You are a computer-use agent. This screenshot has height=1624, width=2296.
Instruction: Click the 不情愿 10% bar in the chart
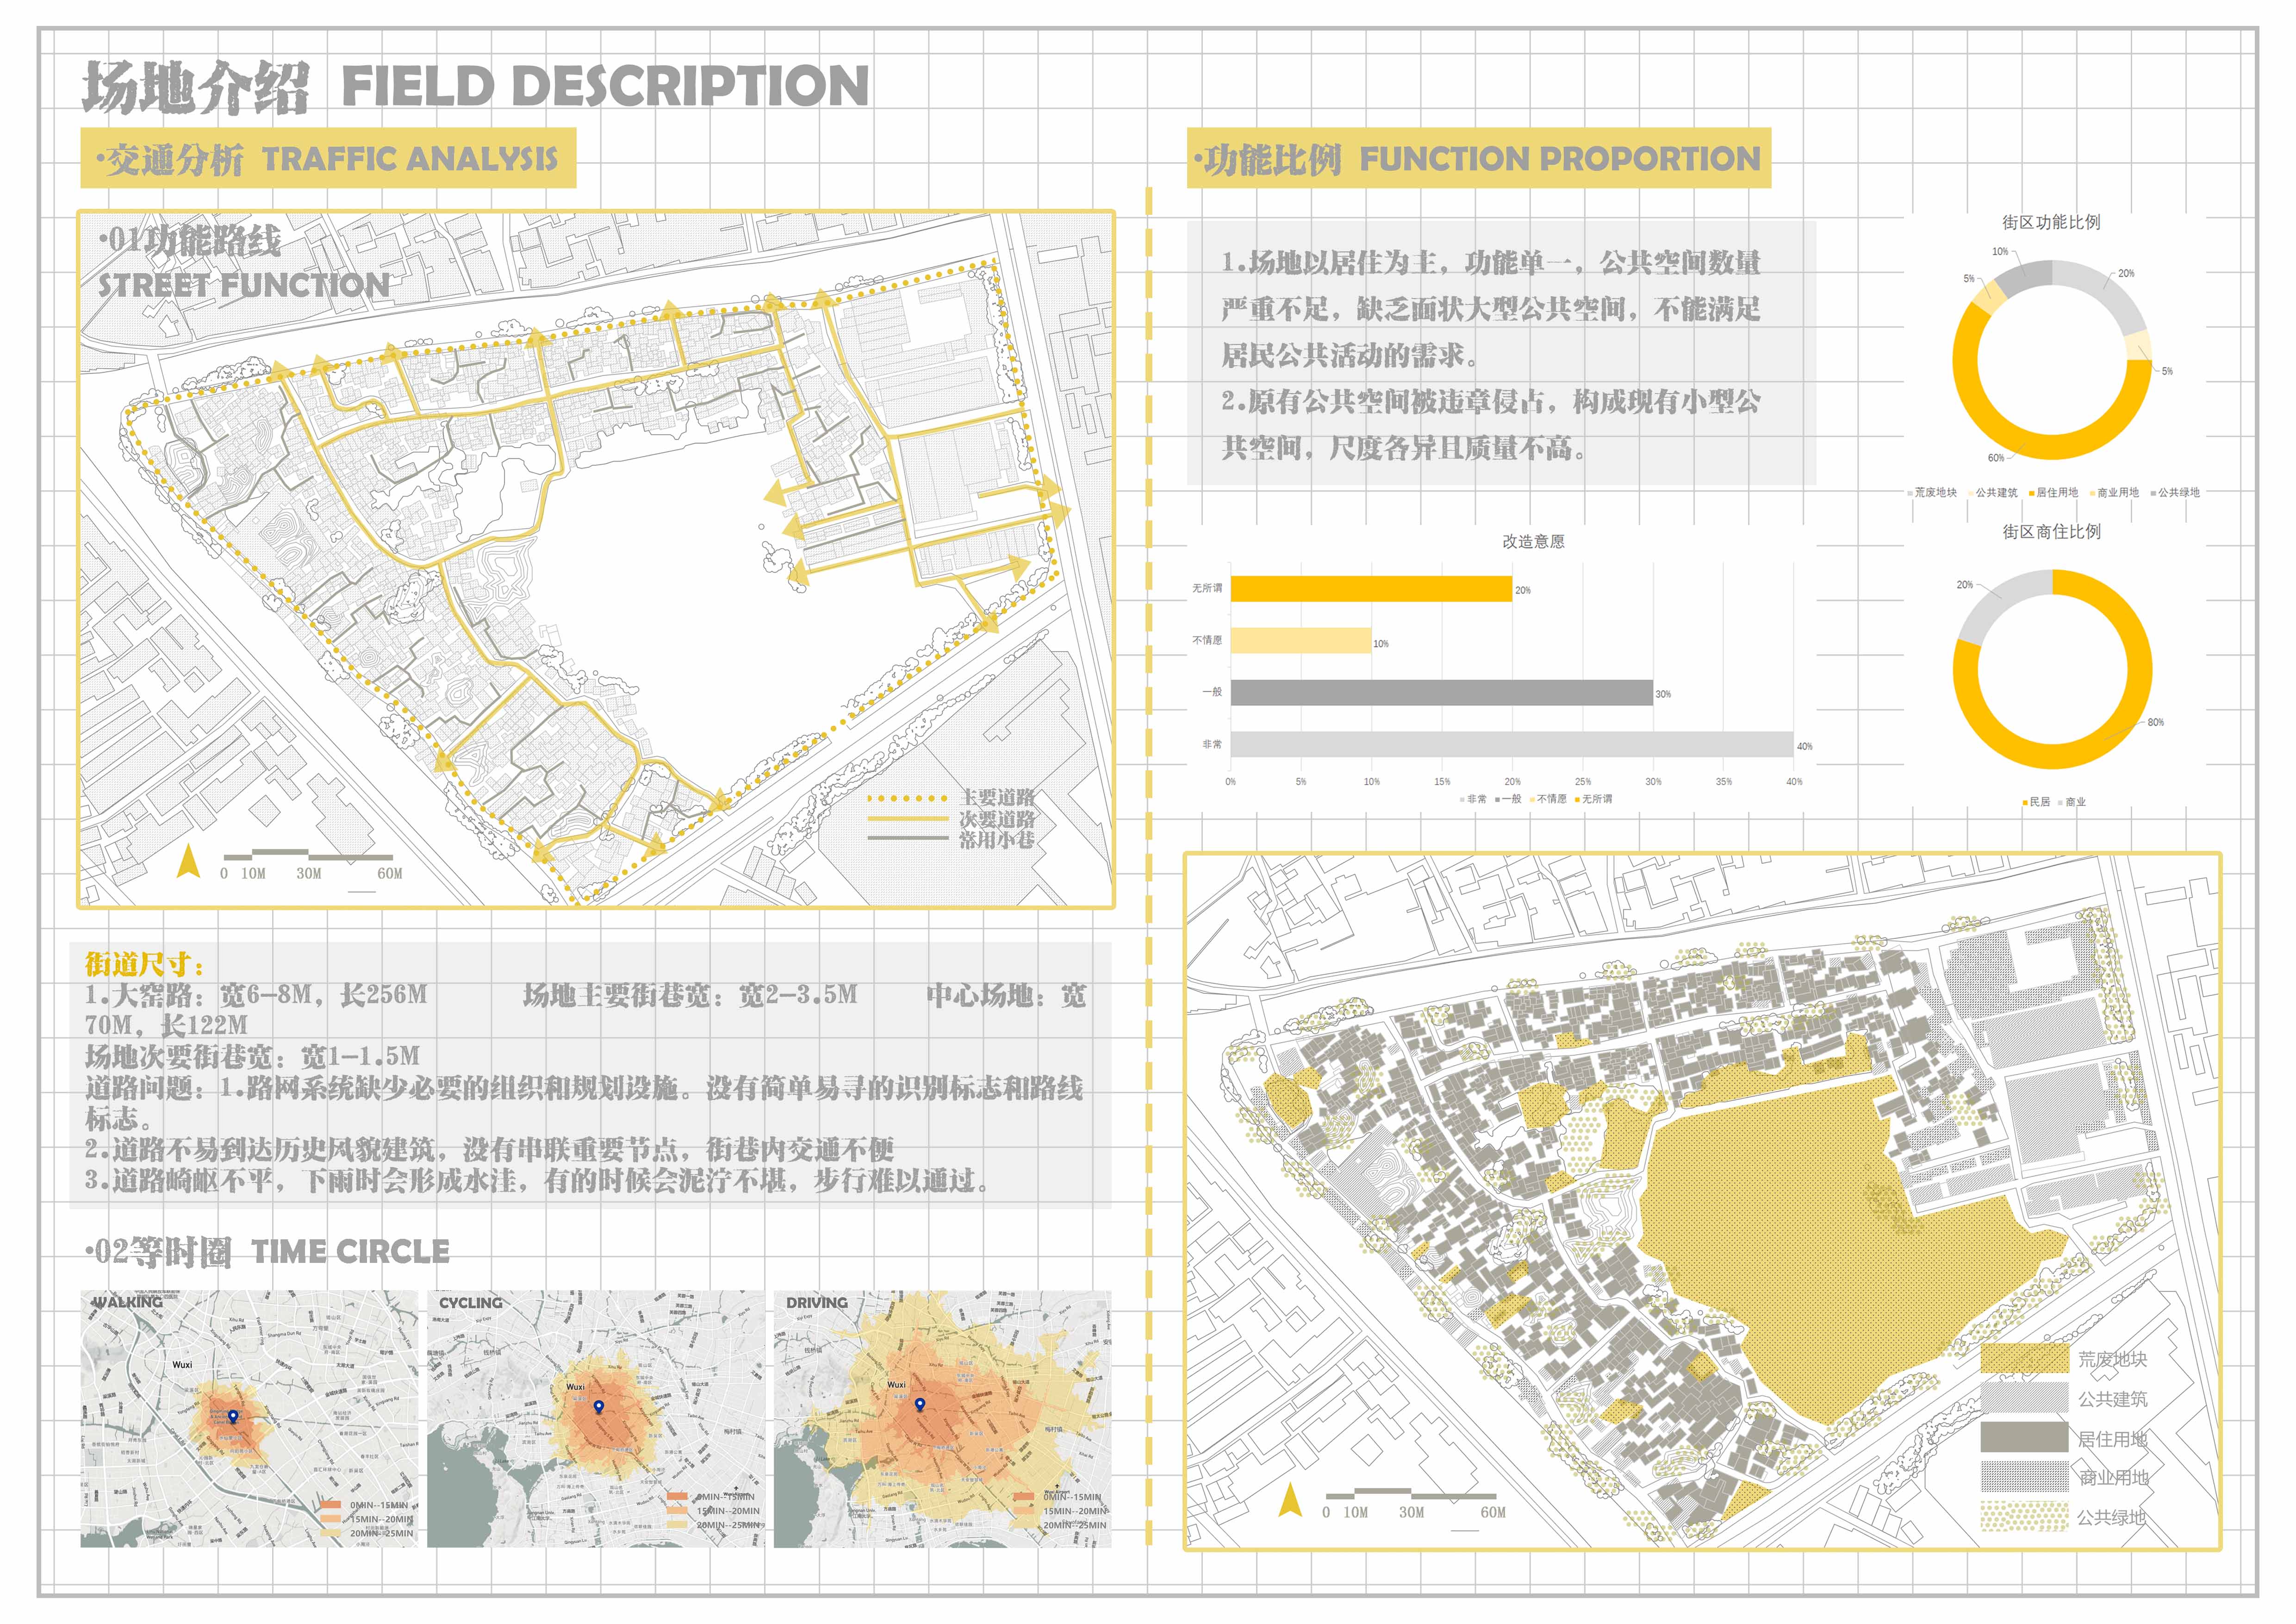point(1301,640)
